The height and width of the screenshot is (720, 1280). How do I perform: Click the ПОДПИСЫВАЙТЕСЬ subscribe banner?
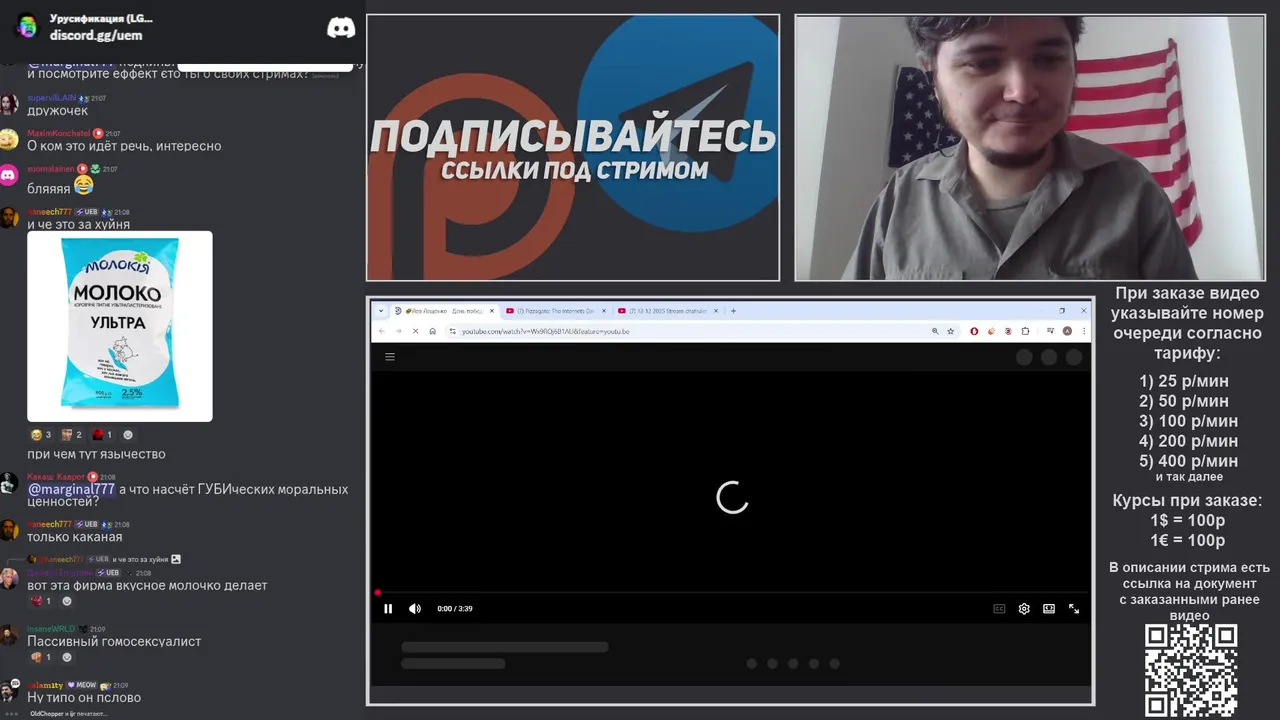click(573, 148)
